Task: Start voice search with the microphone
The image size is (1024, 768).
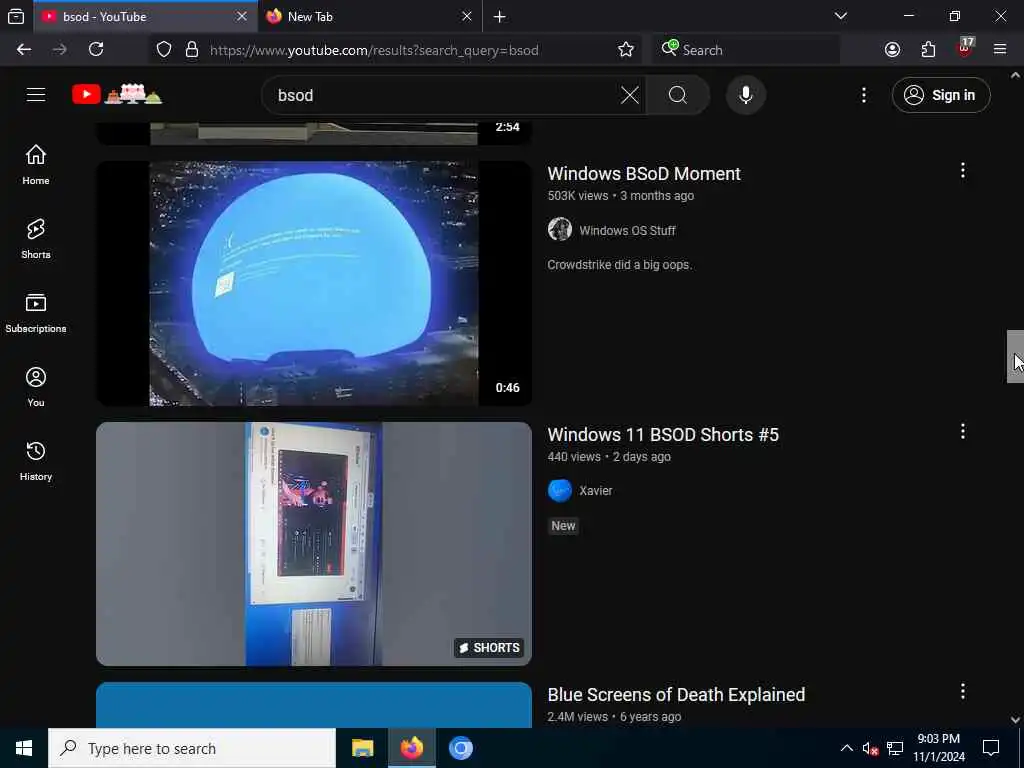Action: click(745, 95)
